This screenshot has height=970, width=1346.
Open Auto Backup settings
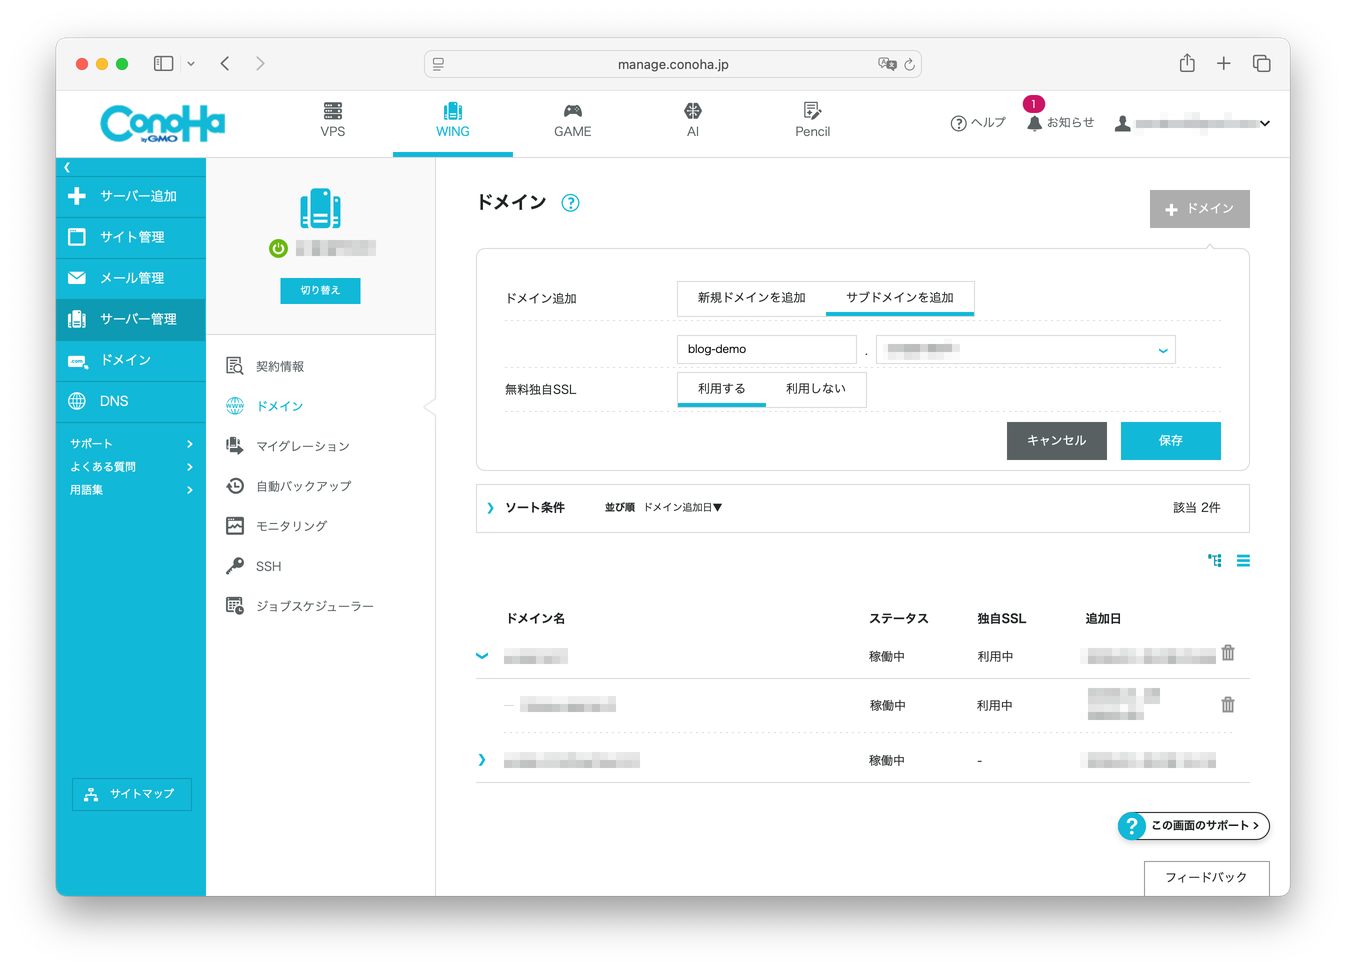pyautogui.click(x=303, y=486)
